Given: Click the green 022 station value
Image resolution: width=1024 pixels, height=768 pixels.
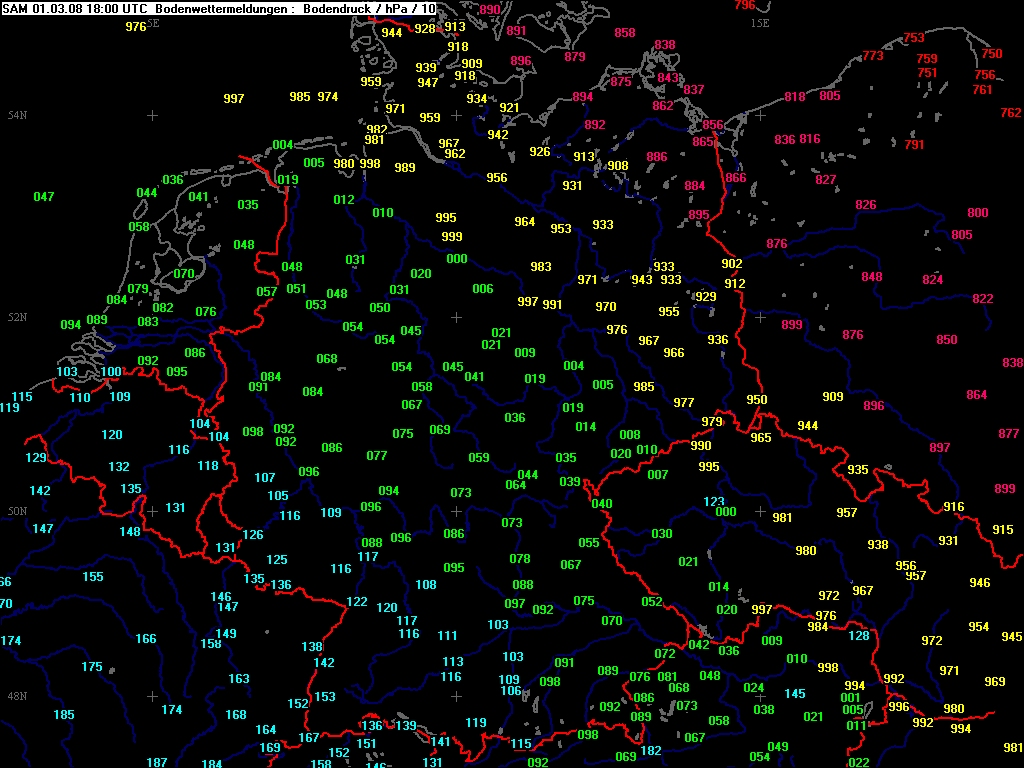Looking at the screenshot, I should pos(859,762).
